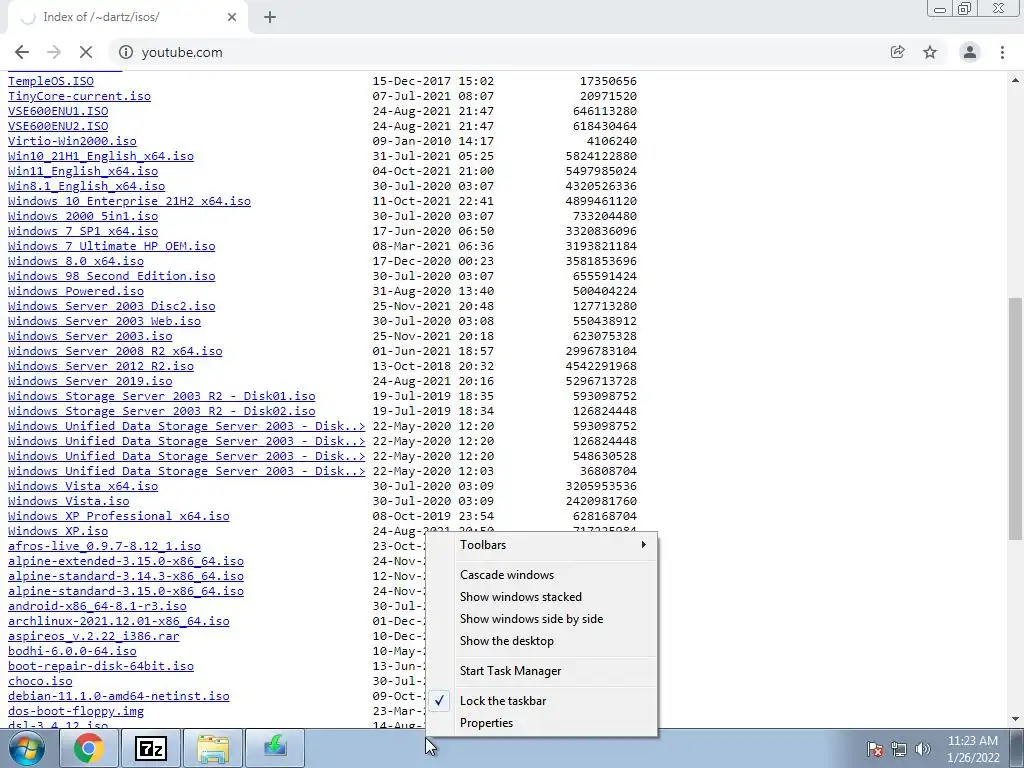Open Windows_XP.iso link
The image size is (1024, 768).
point(58,531)
